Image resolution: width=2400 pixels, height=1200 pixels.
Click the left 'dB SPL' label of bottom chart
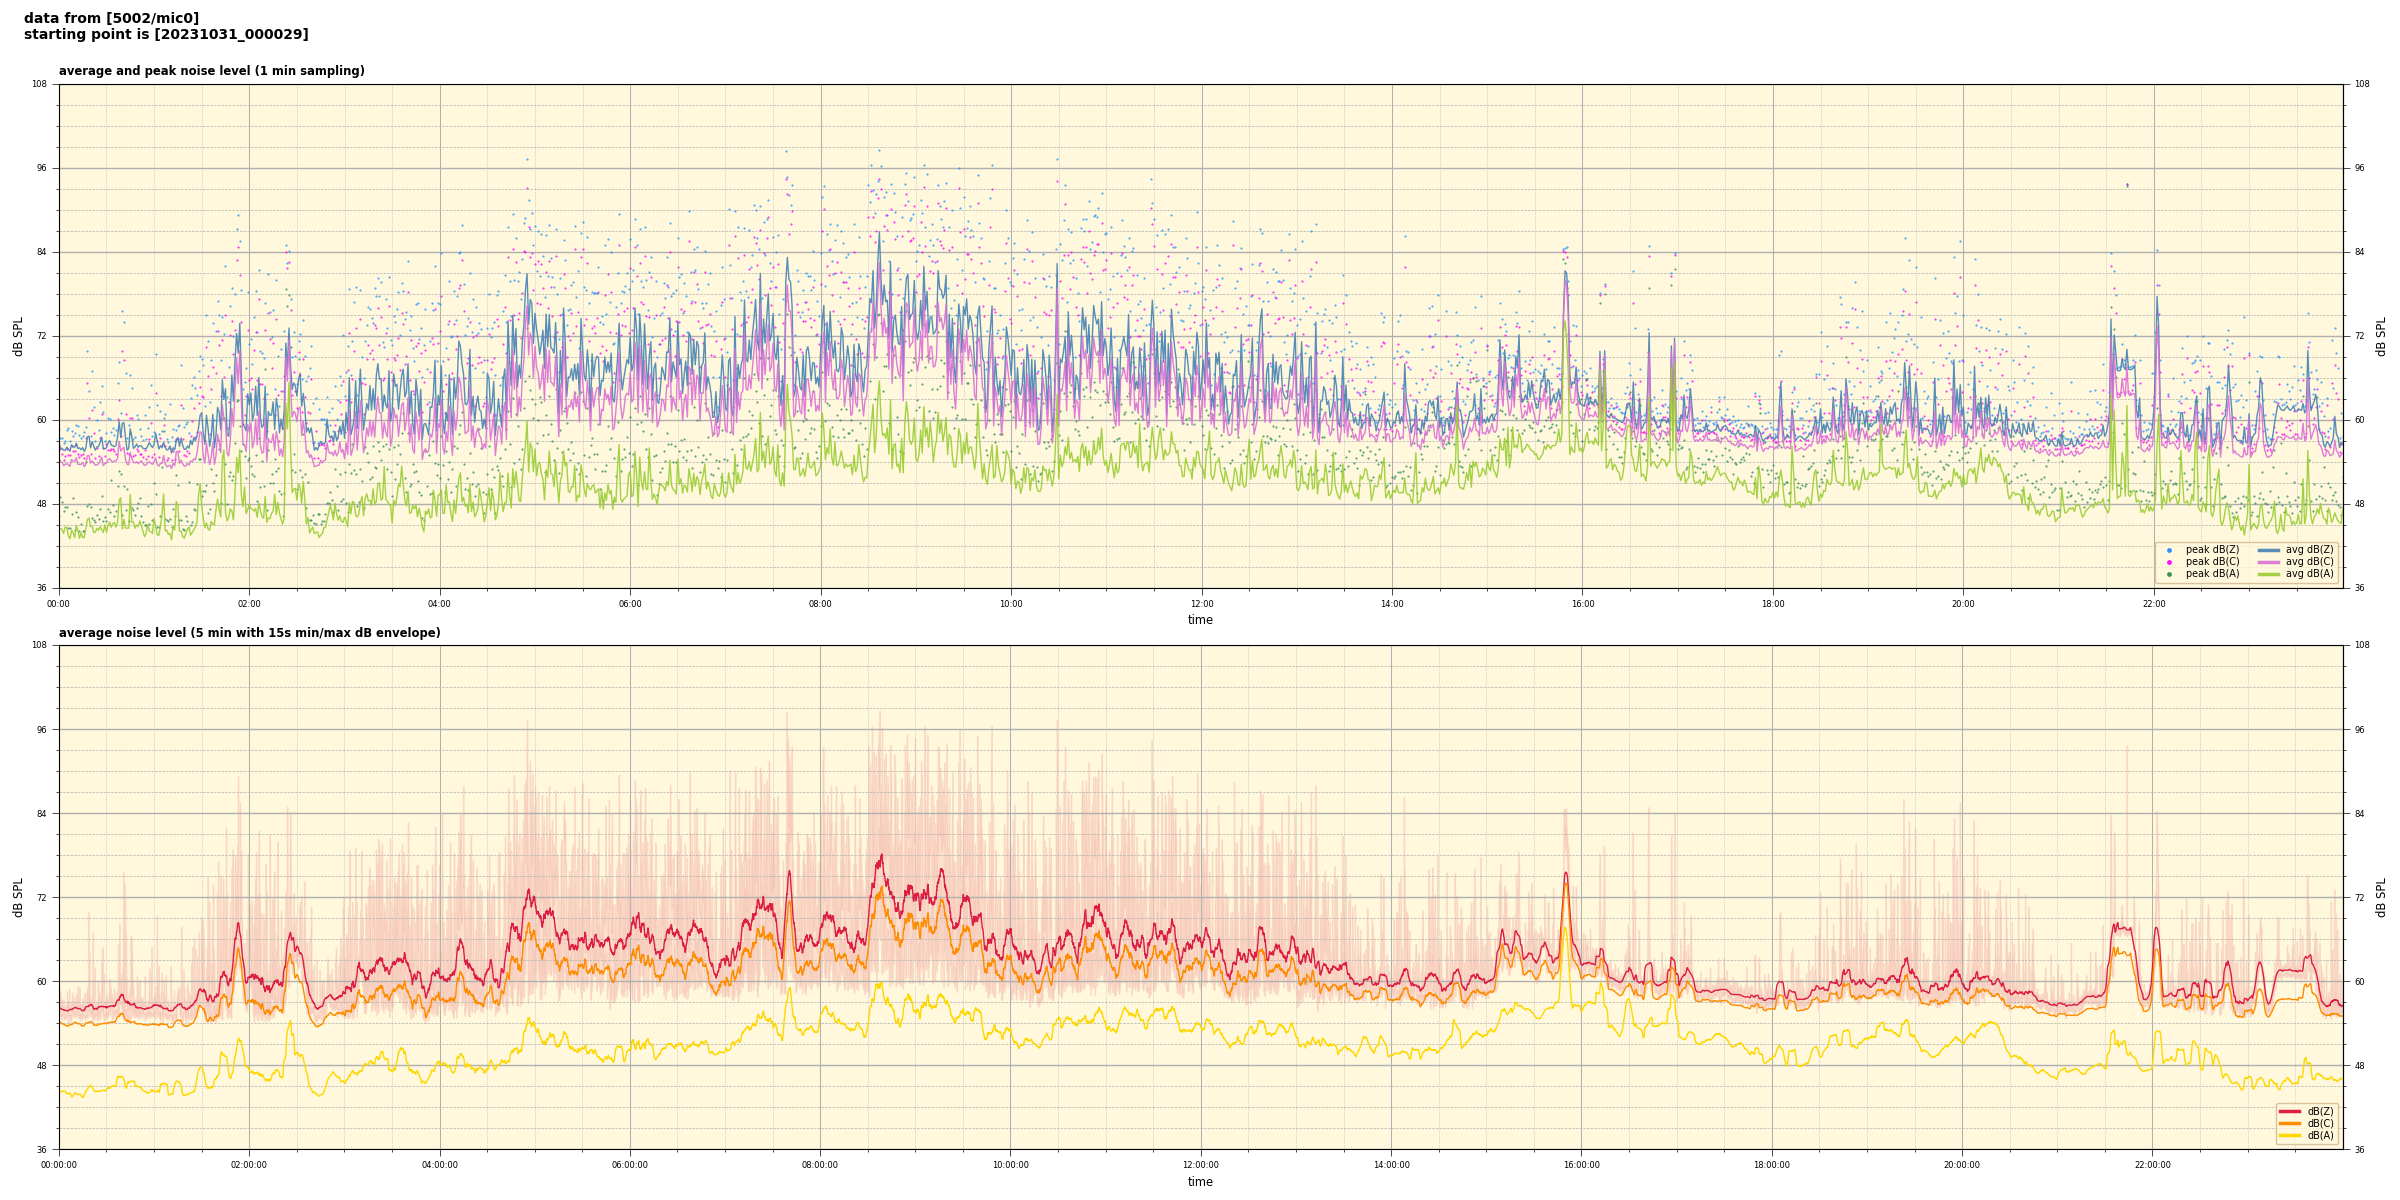pyautogui.click(x=18, y=897)
